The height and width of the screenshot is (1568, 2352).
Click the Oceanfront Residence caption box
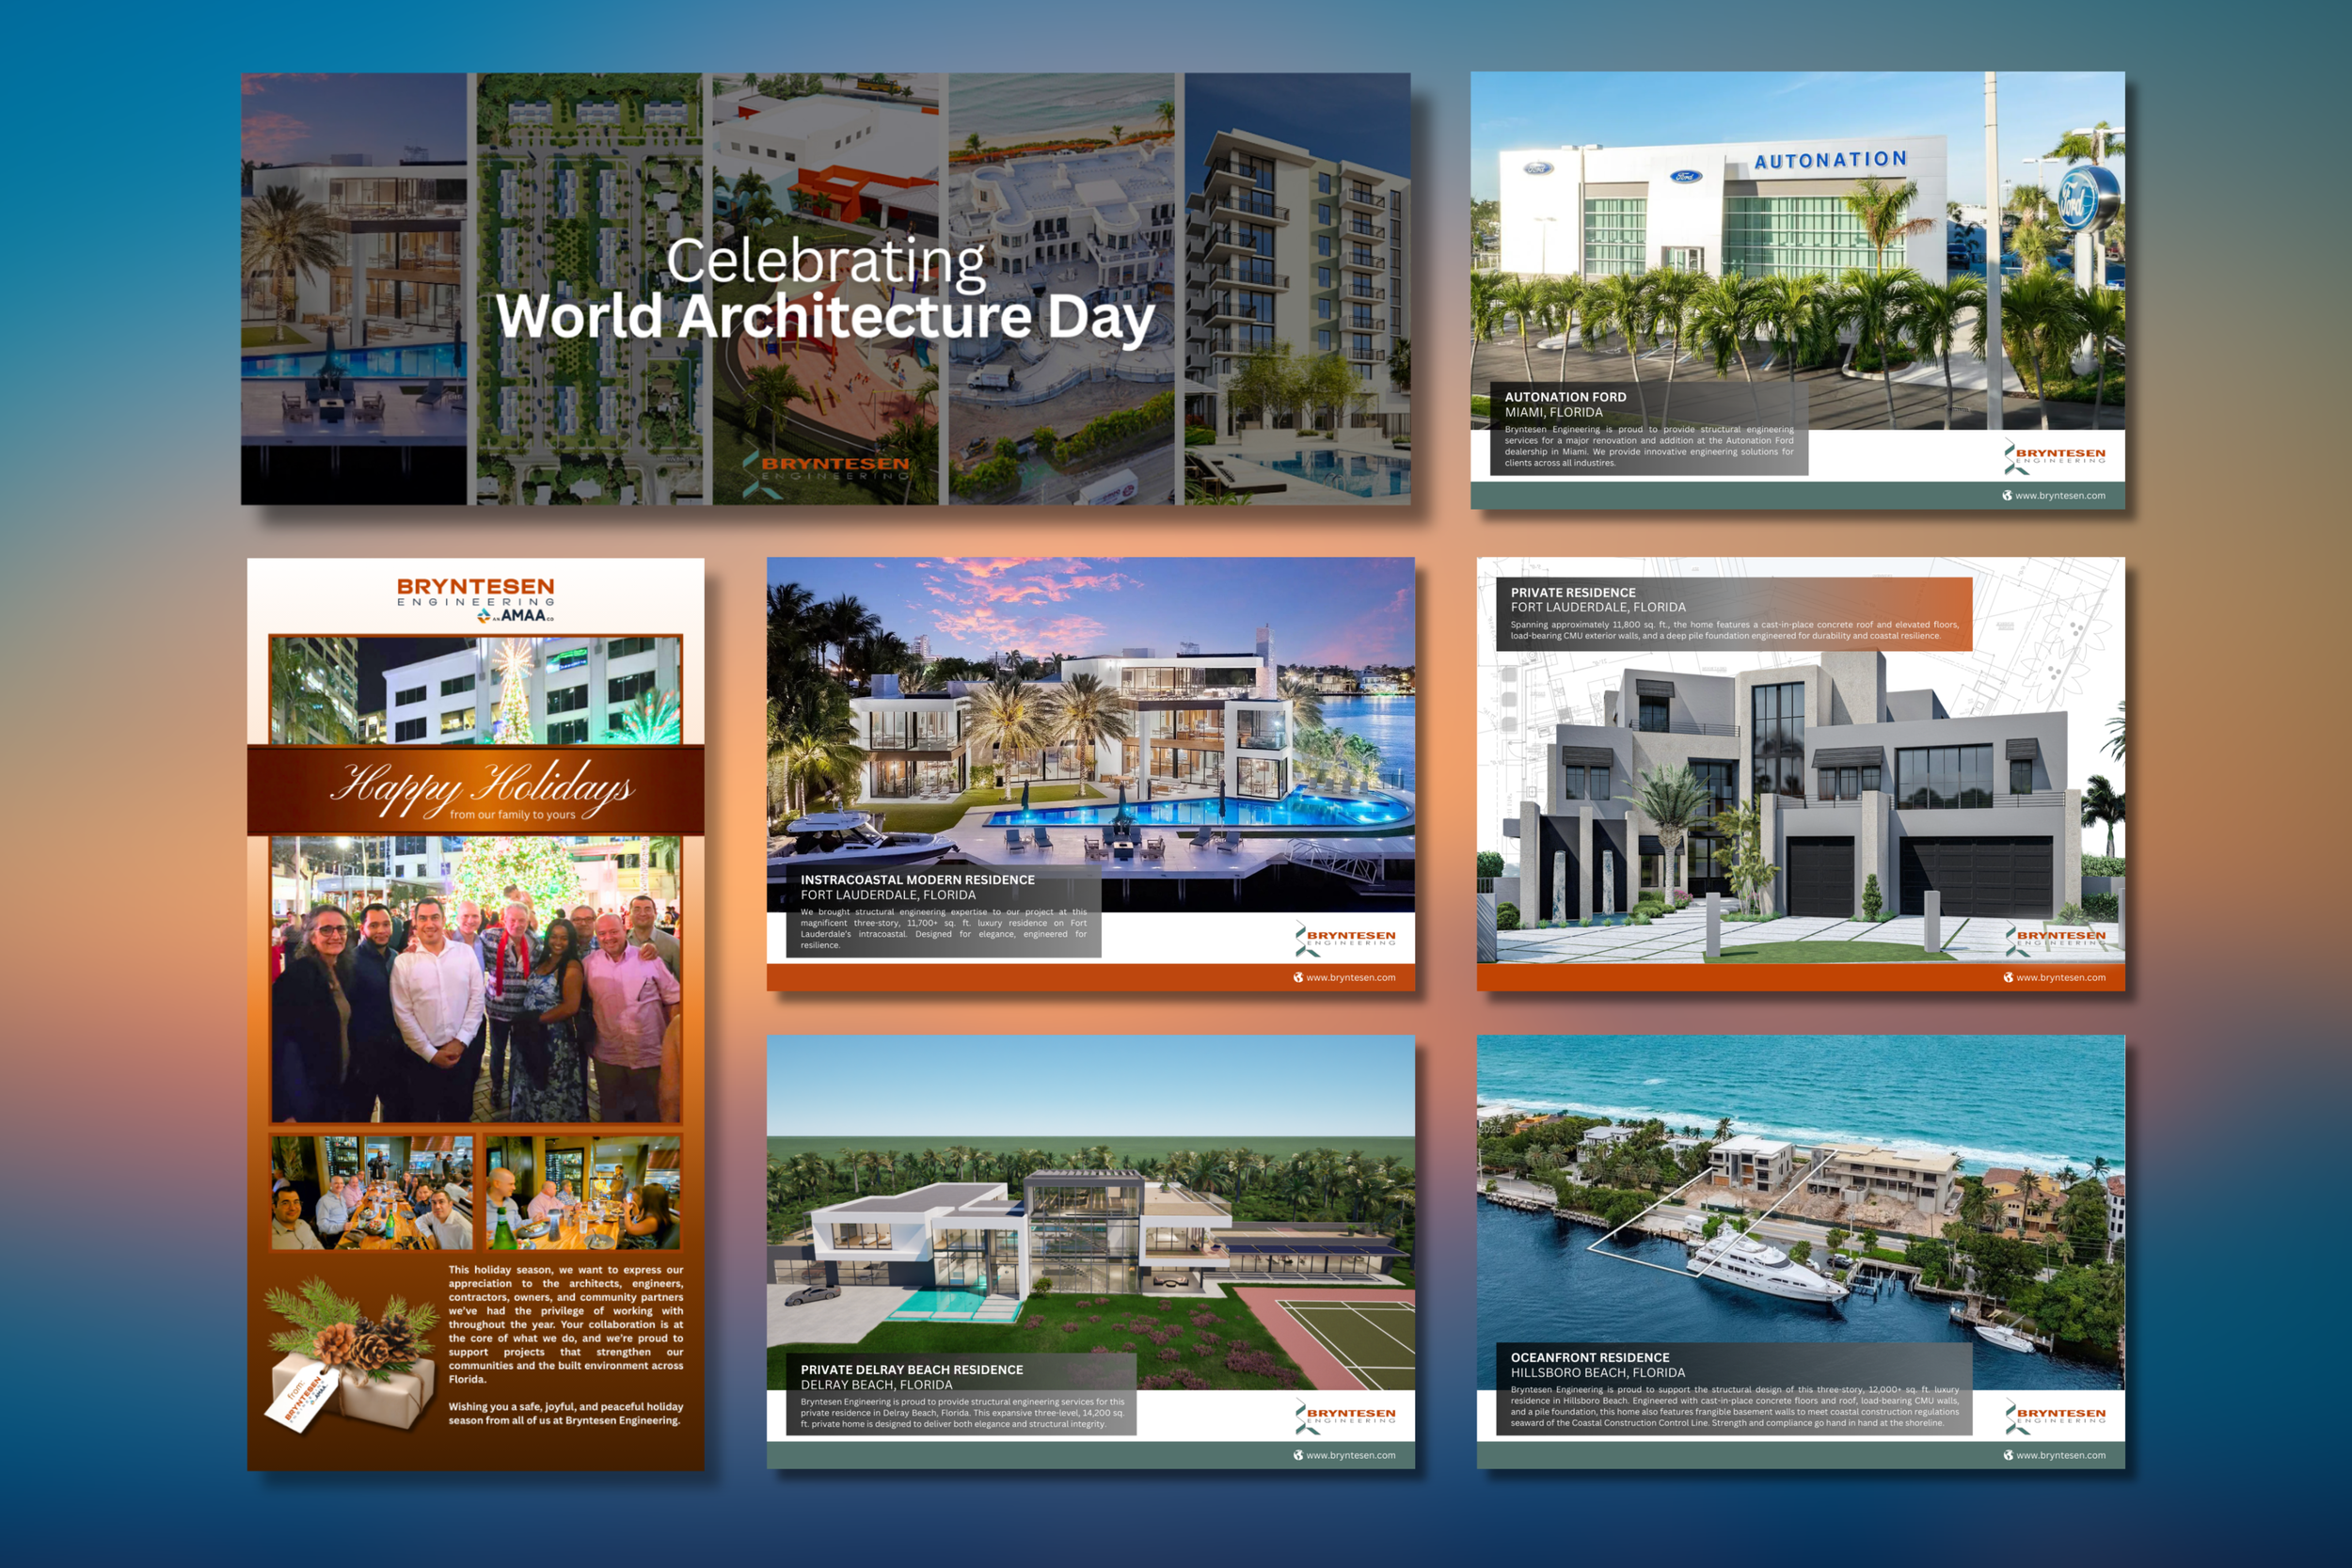coord(1733,1389)
